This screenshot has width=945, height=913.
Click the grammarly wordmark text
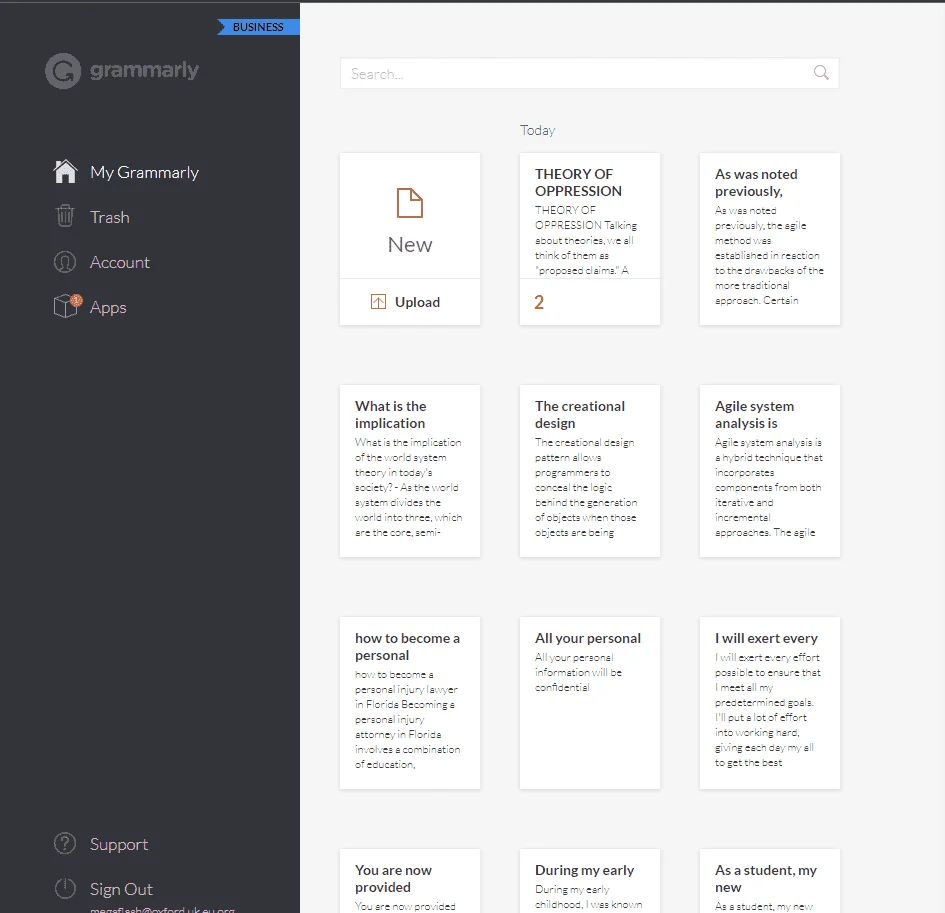(144, 70)
